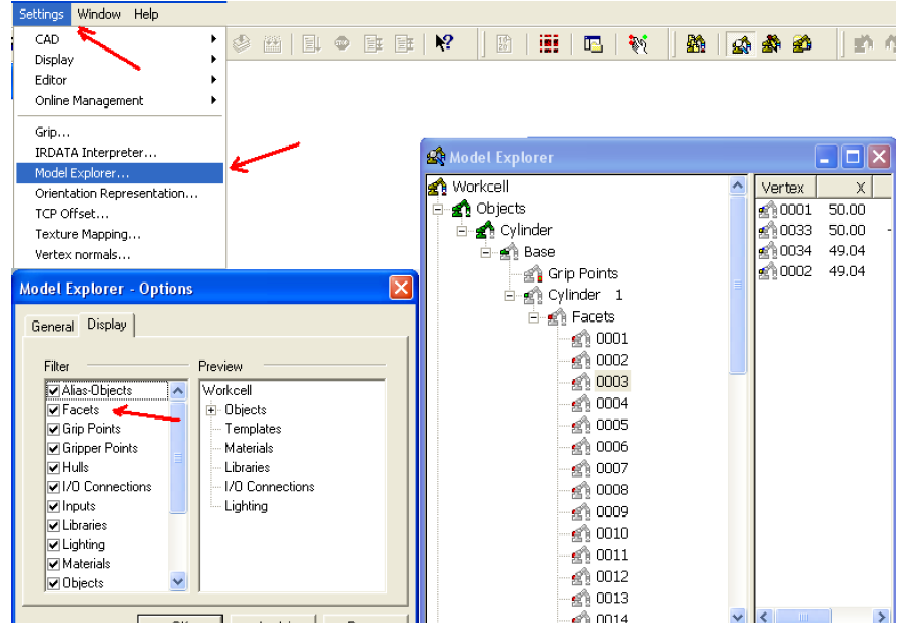Uncheck the Inputs filter

click(x=53, y=506)
